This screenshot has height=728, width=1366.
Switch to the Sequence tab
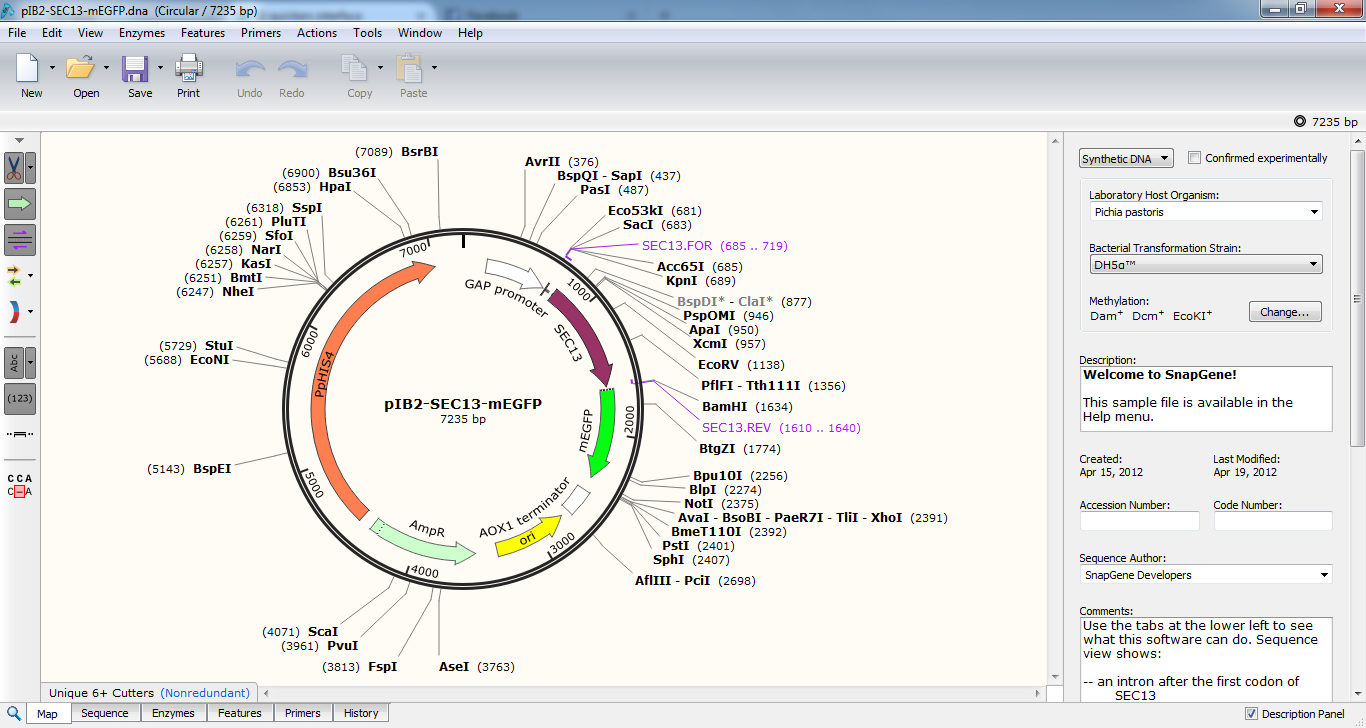[x=105, y=713]
